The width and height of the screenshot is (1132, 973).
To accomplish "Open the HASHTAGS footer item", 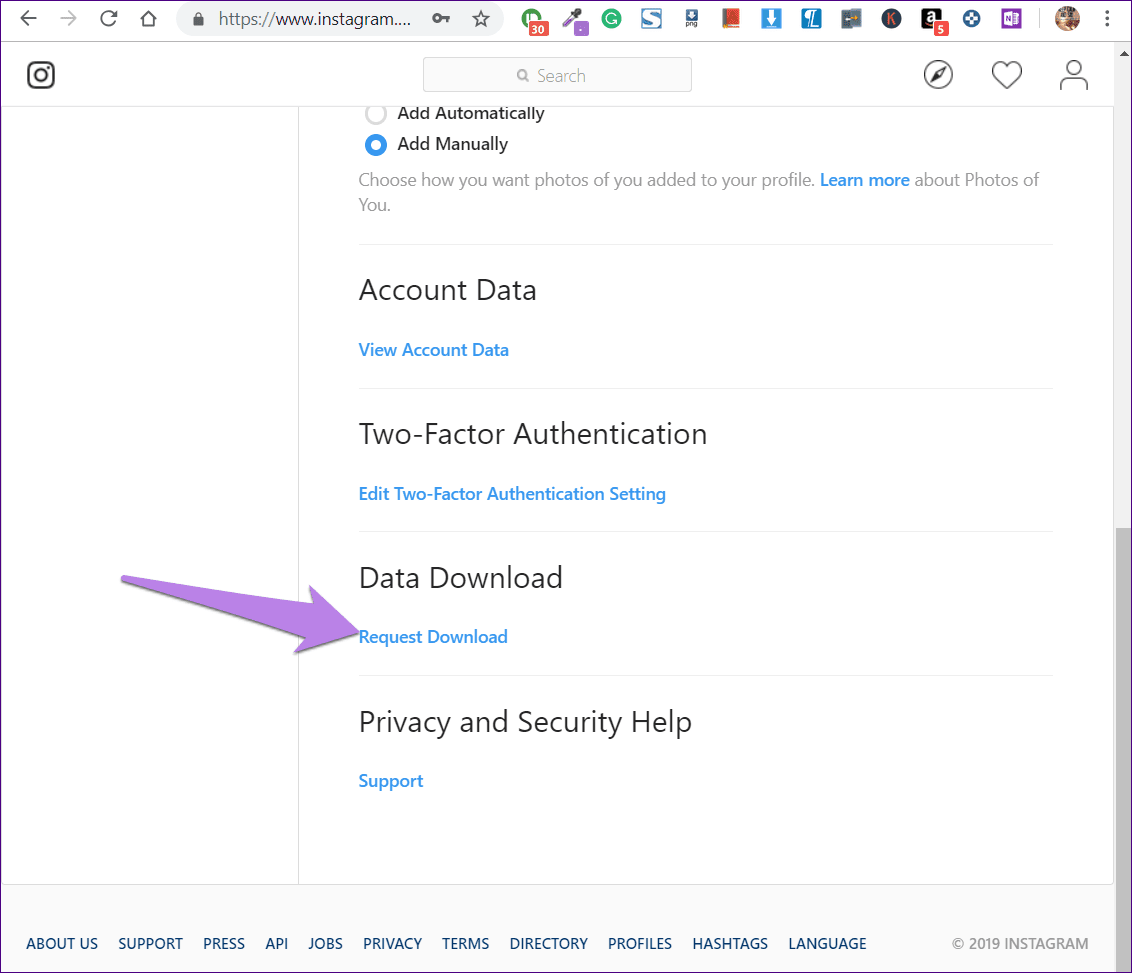I will pos(730,943).
